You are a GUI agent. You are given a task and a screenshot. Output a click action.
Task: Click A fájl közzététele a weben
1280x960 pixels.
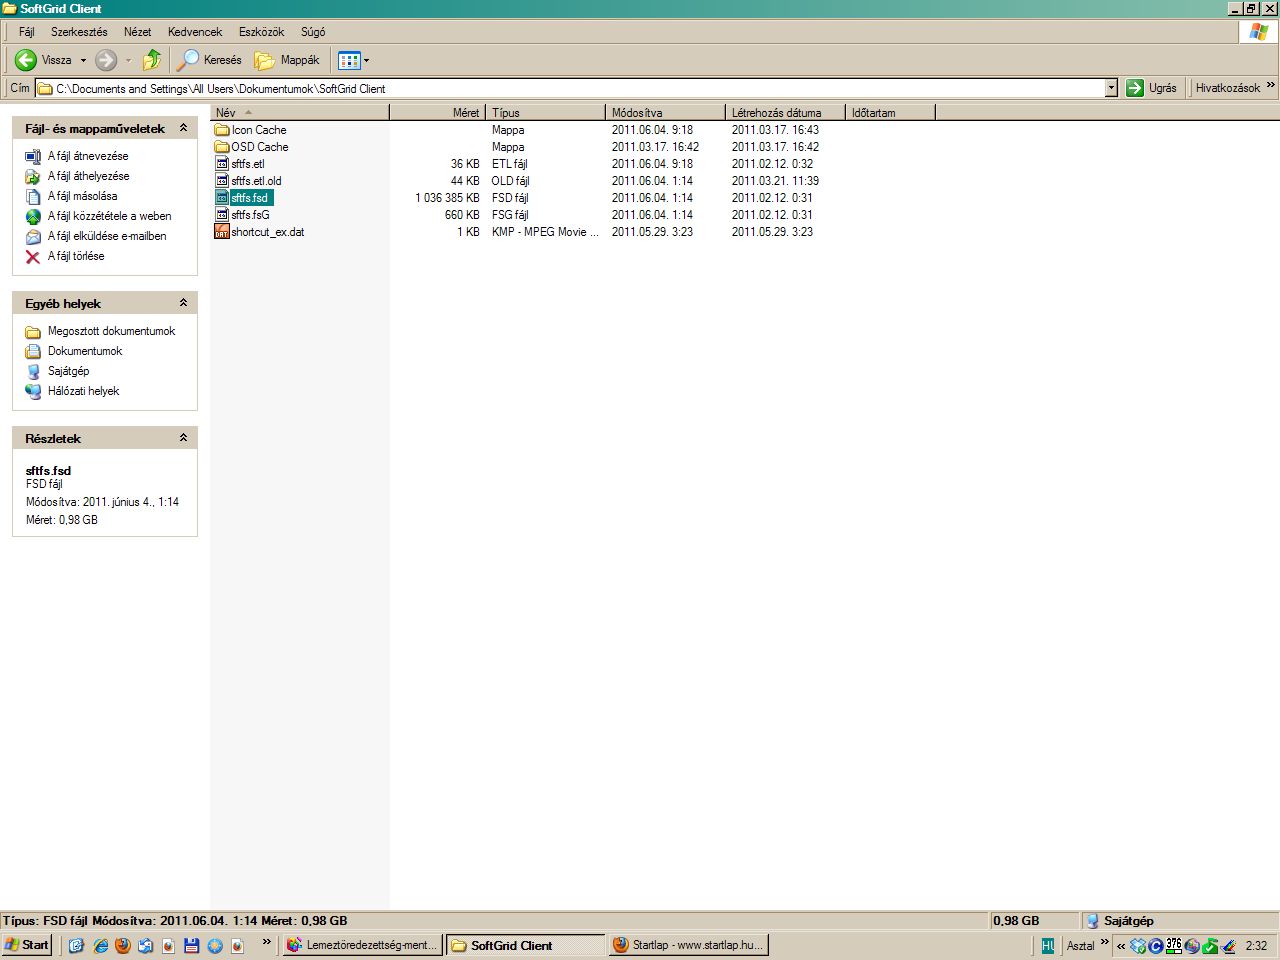[110, 216]
